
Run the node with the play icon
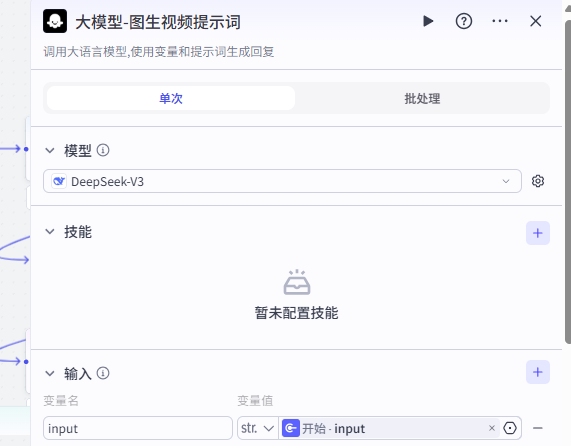pos(428,21)
